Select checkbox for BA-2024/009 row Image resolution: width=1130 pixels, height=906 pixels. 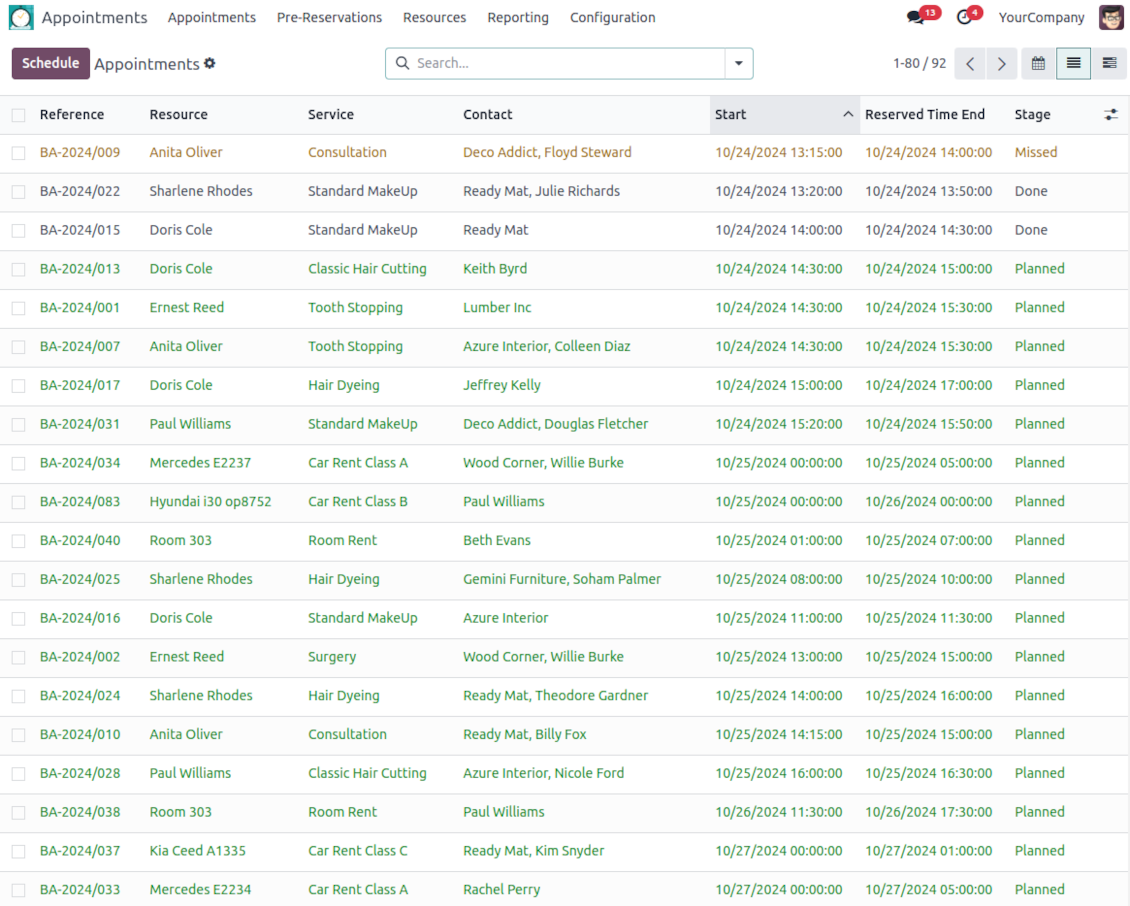[x=18, y=153]
